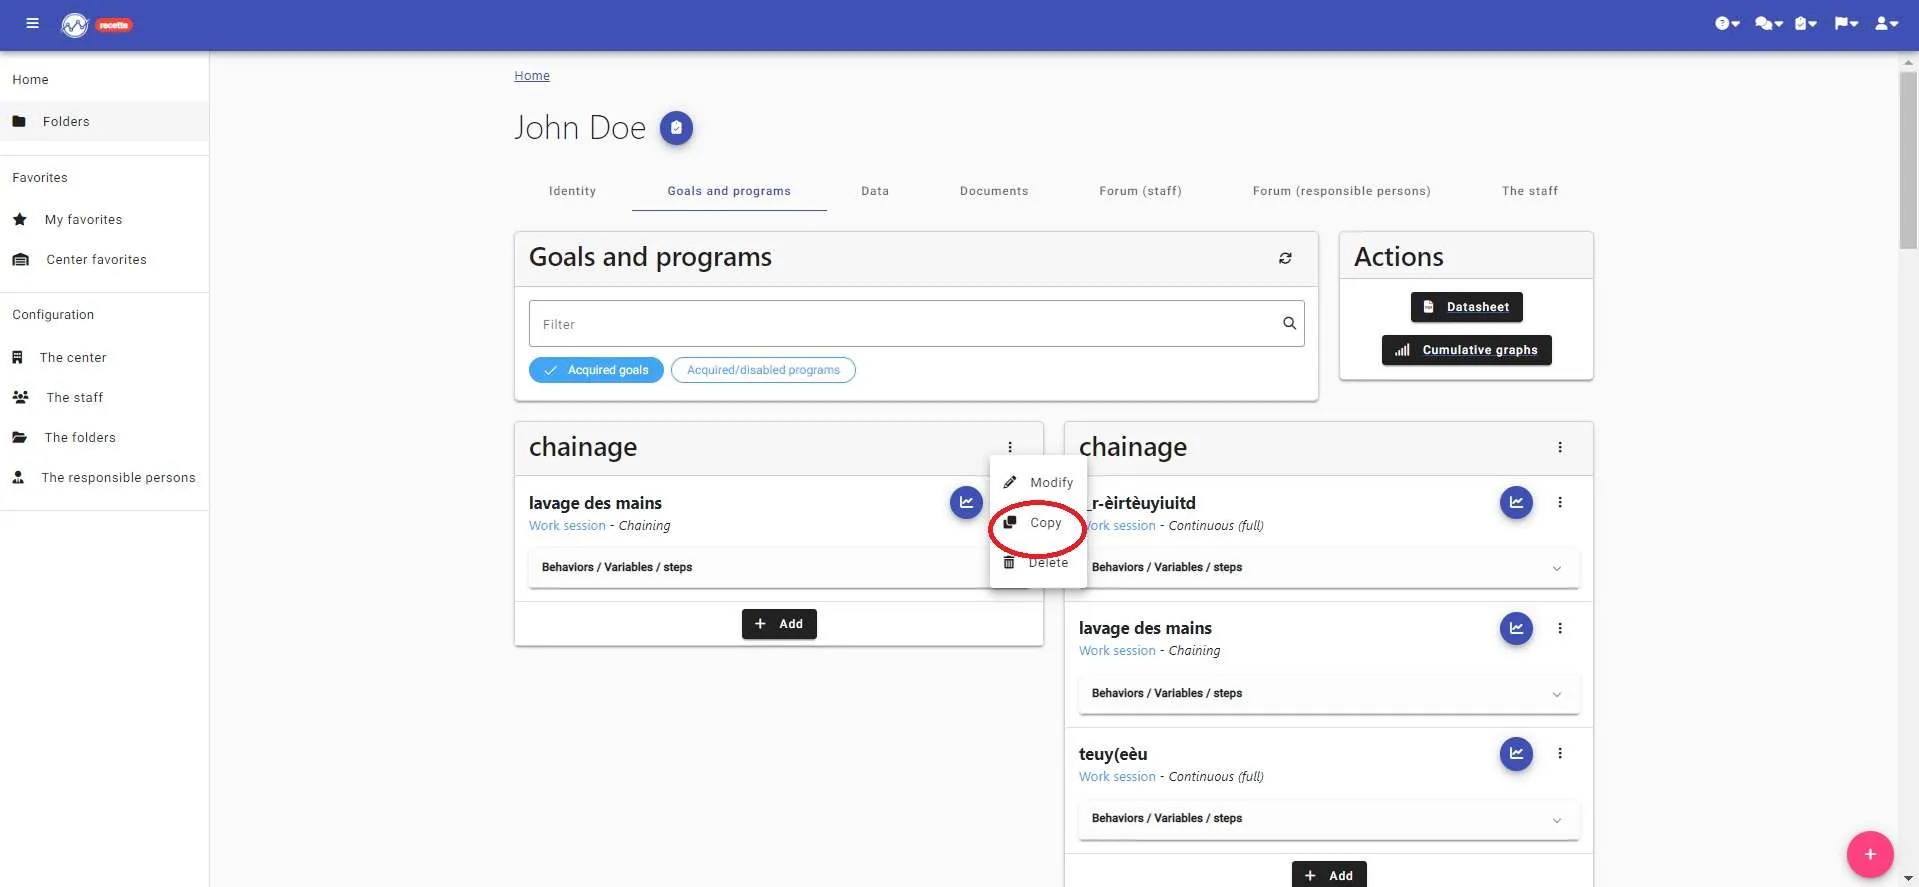Viewport: 1919px width, 887px height.
Task: Open The responsible persons in the sidebar
Action: [x=104, y=477]
